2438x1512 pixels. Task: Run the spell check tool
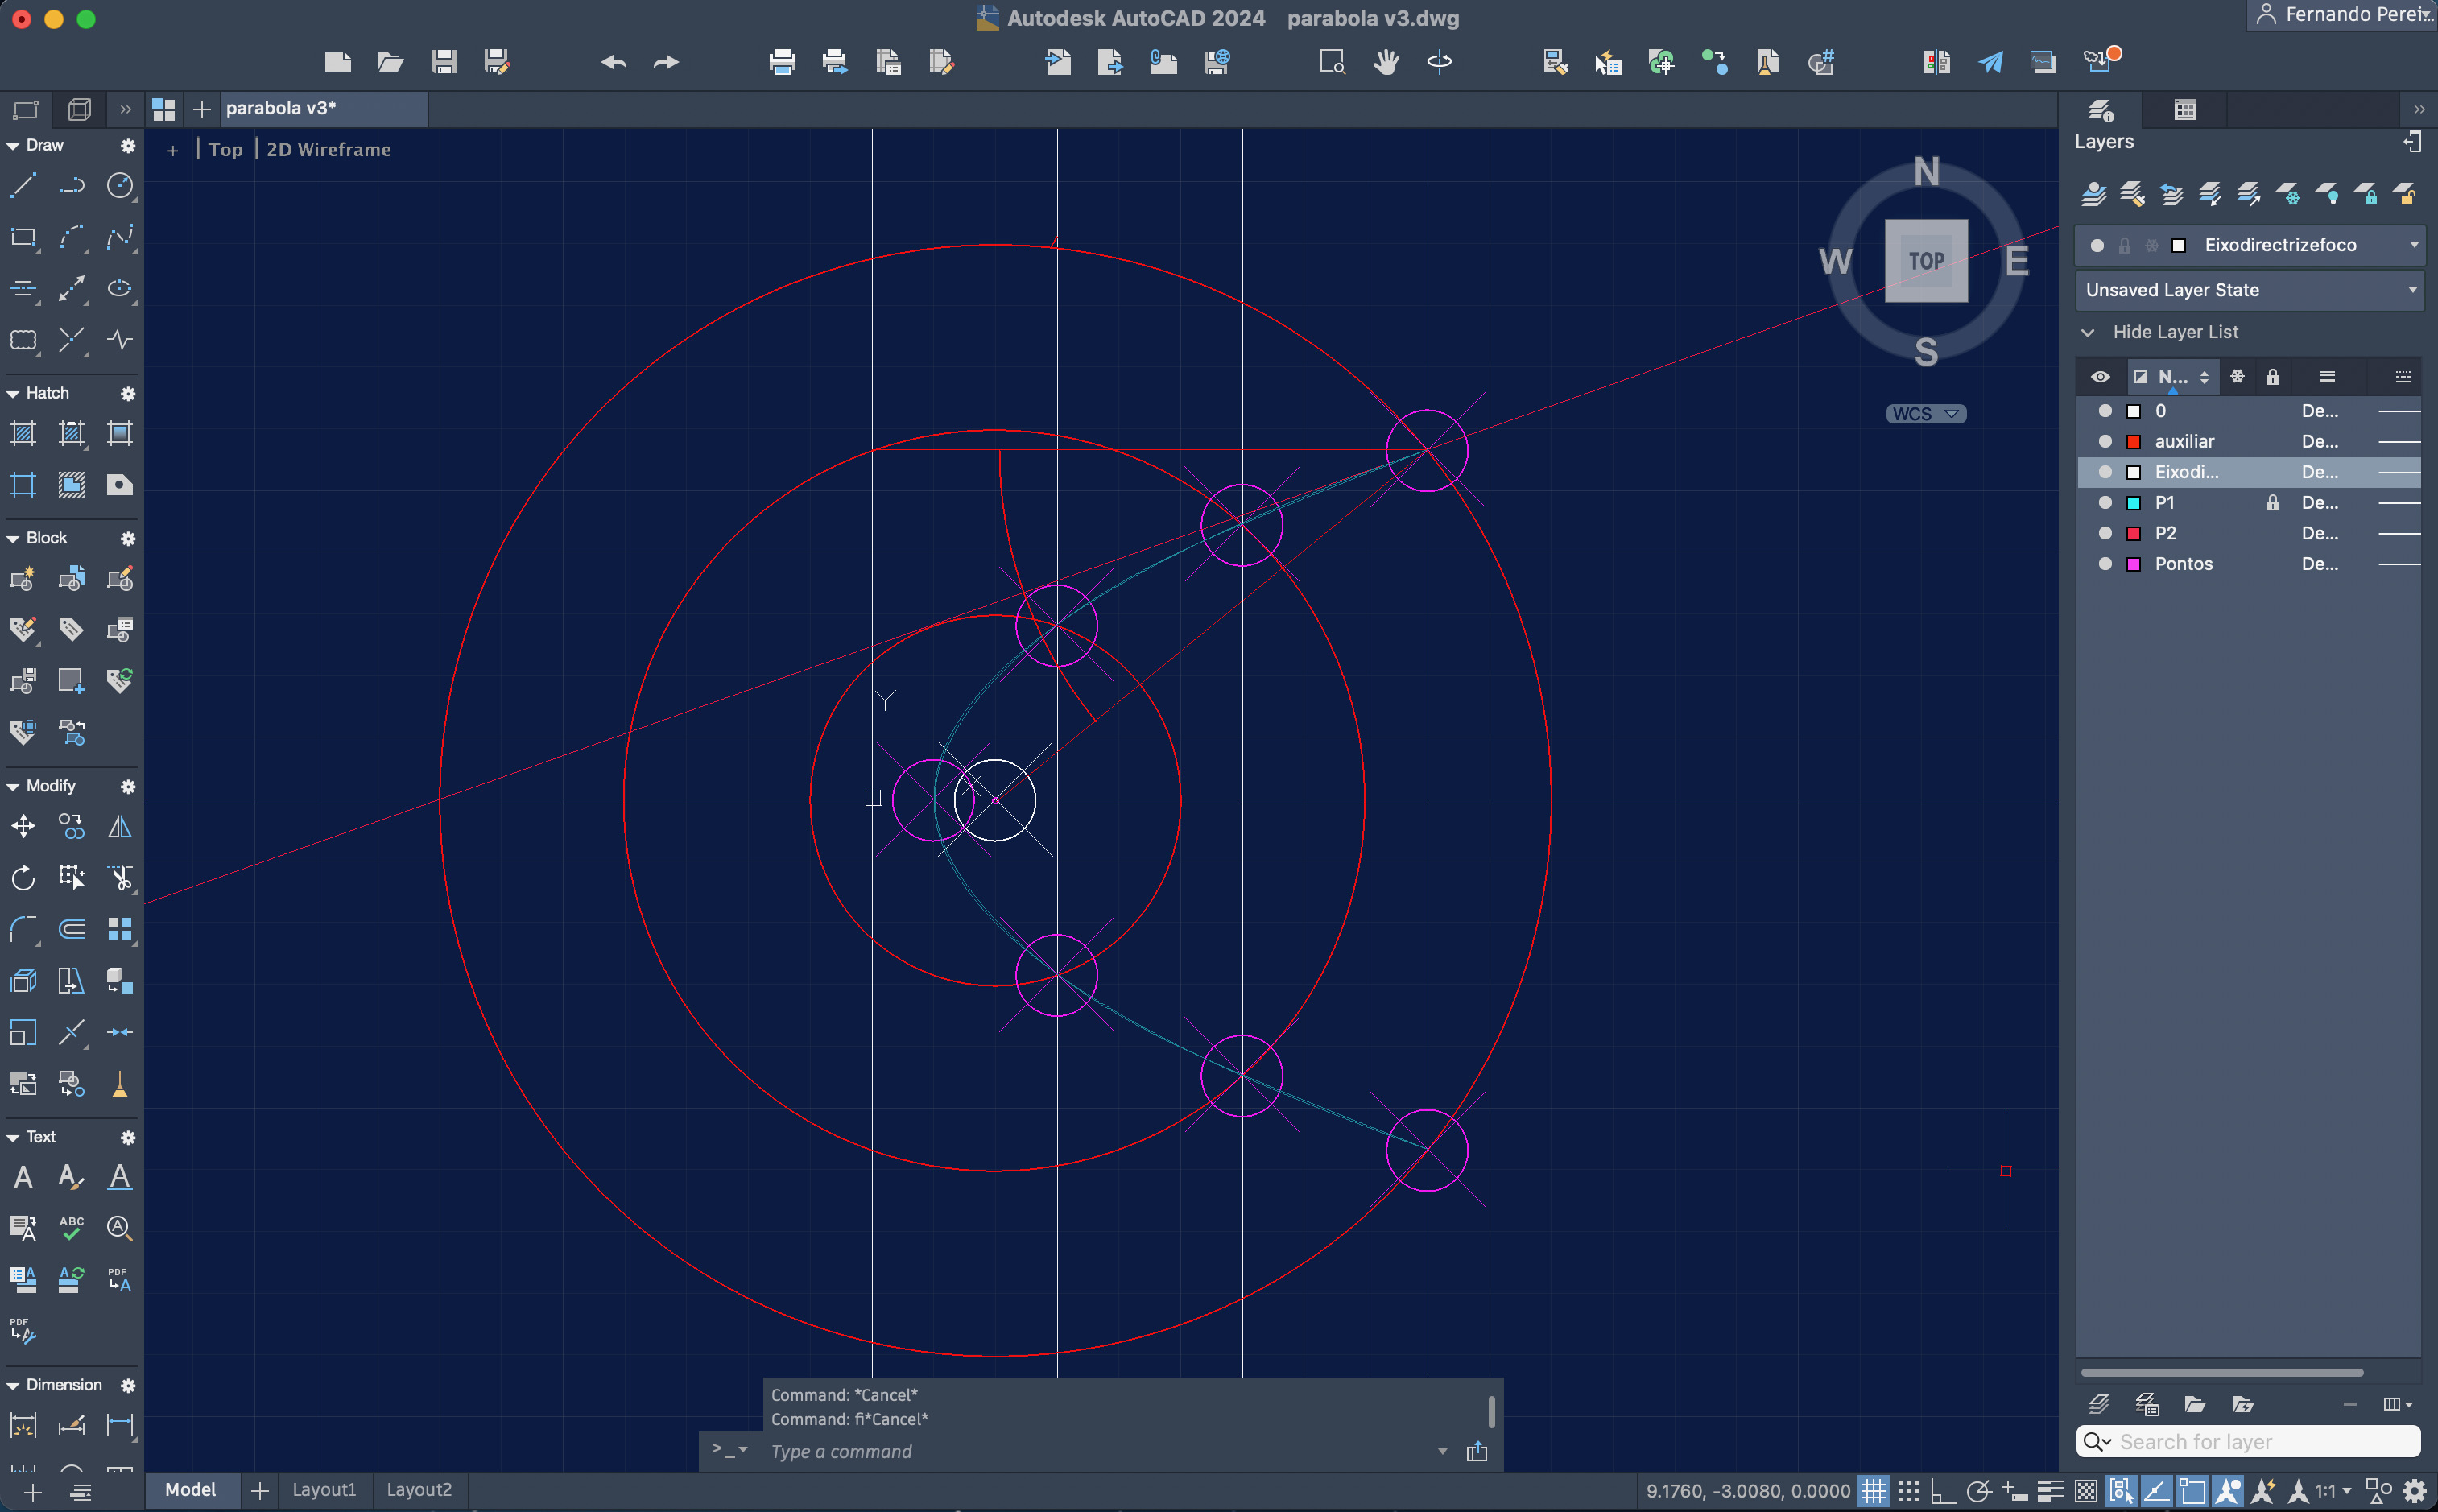tap(71, 1228)
